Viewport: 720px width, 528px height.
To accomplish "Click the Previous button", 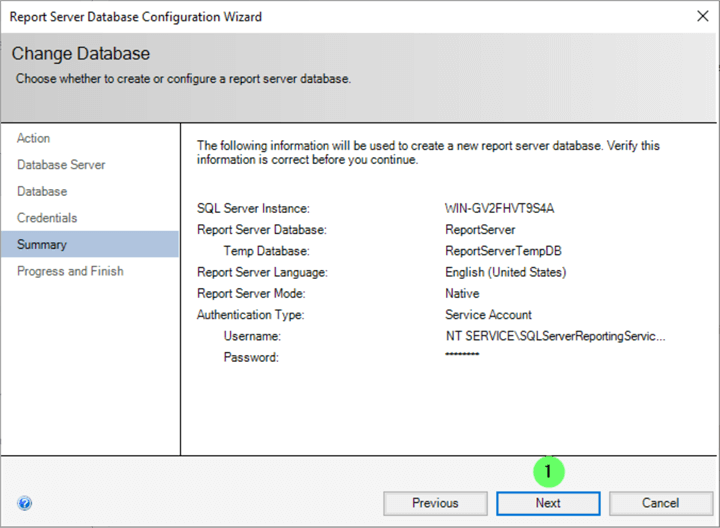I will [x=435, y=503].
